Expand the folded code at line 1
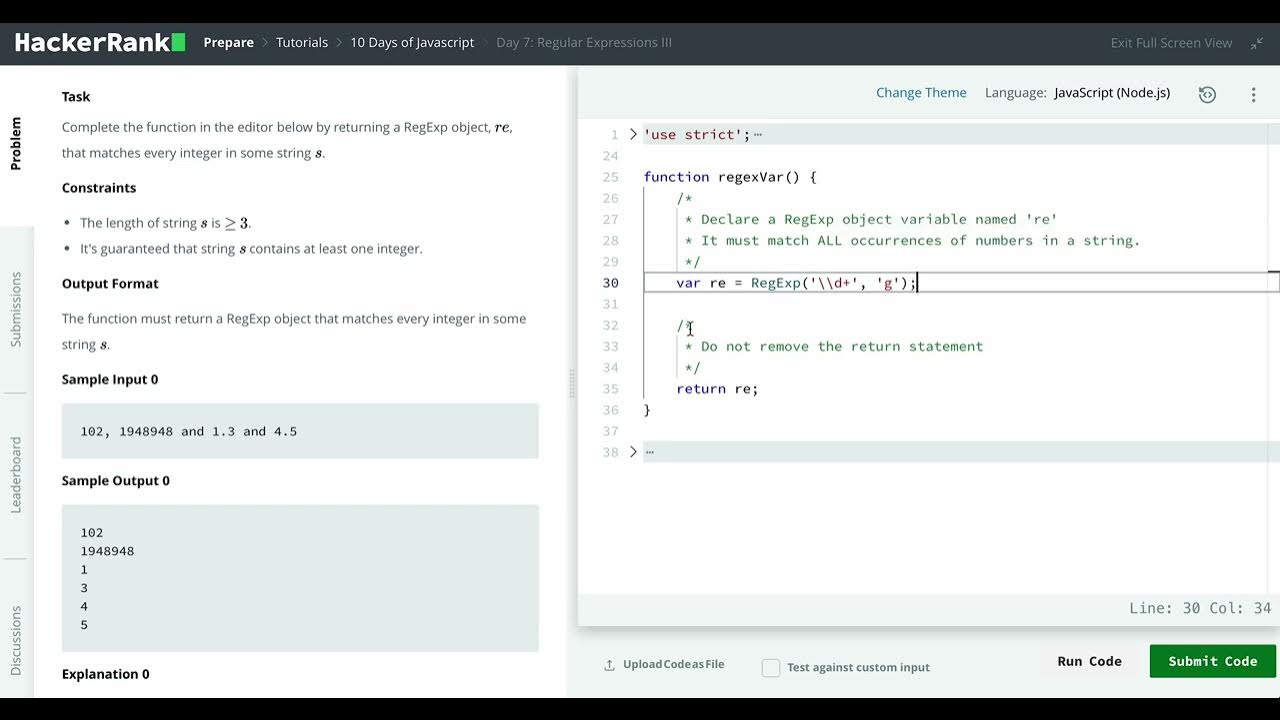Screen dimensions: 1280x720 coord(633,134)
